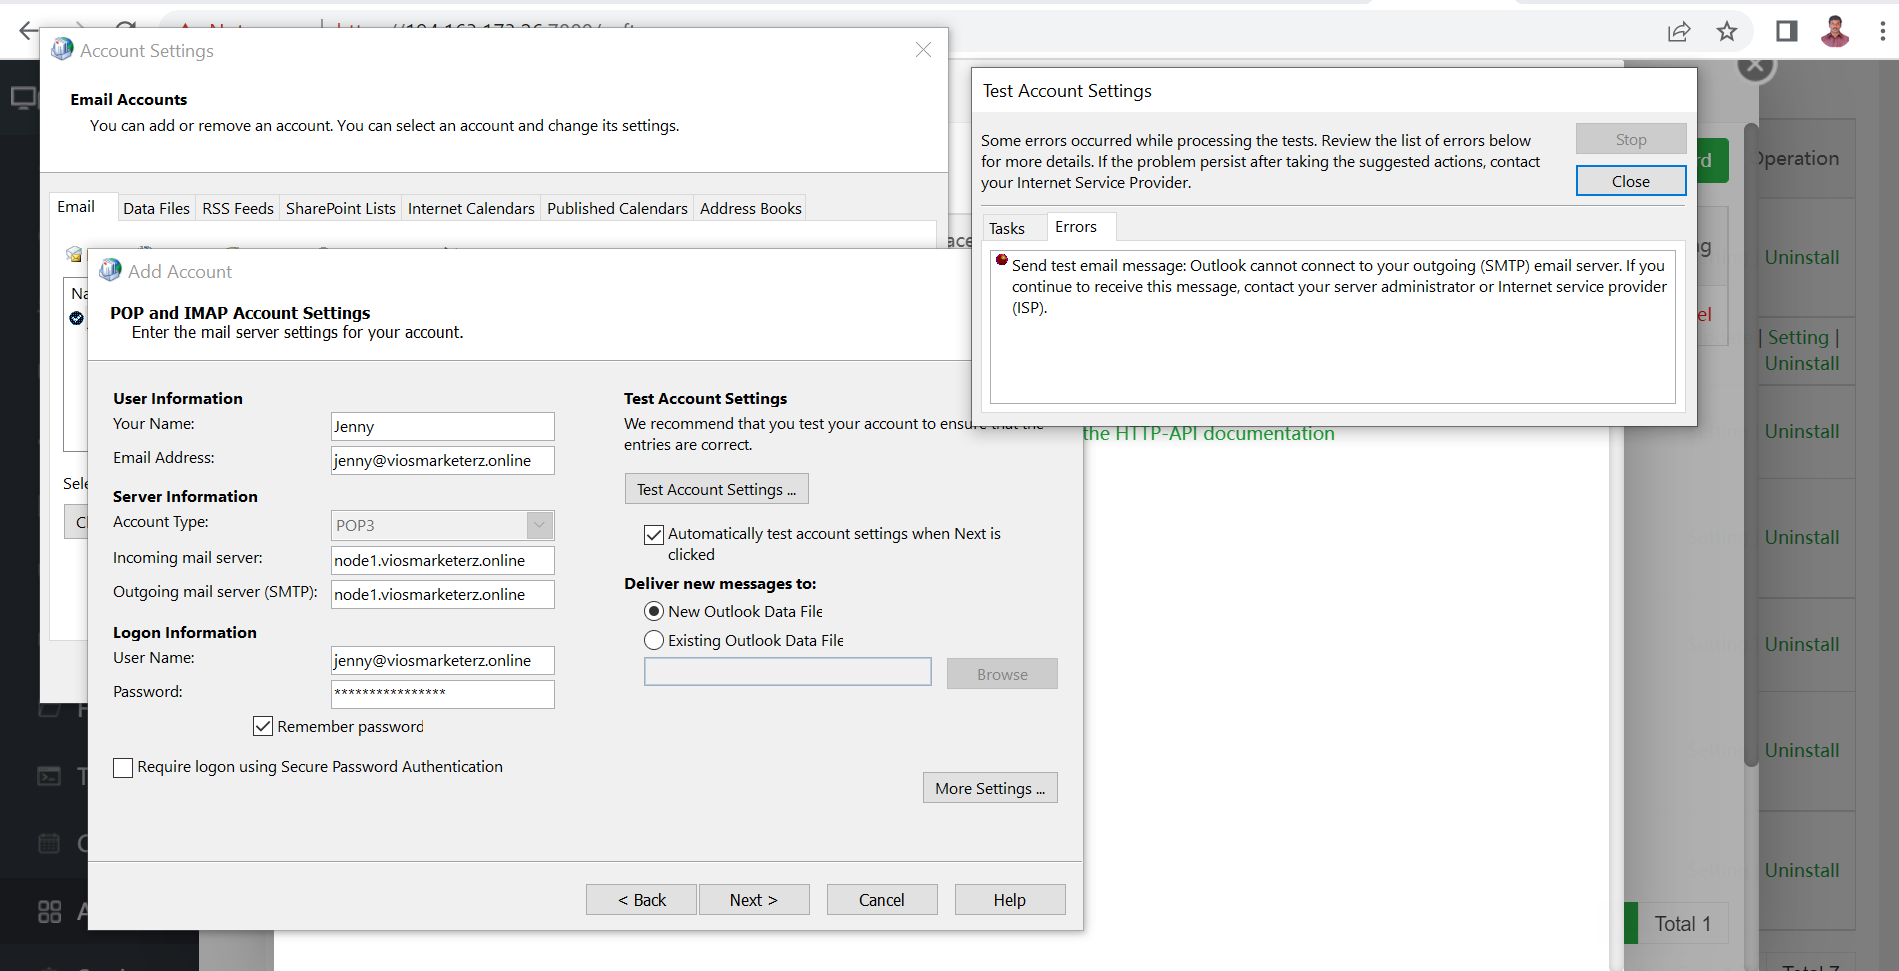Viewport: 1899px width, 971px height.
Task: Select the New Outlook Data File option
Action: 654,611
